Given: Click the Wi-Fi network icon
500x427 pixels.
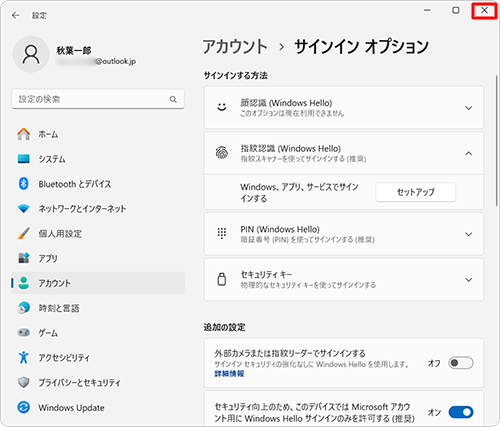Looking at the screenshot, I should pyautogui.click(x=24, y=209).
